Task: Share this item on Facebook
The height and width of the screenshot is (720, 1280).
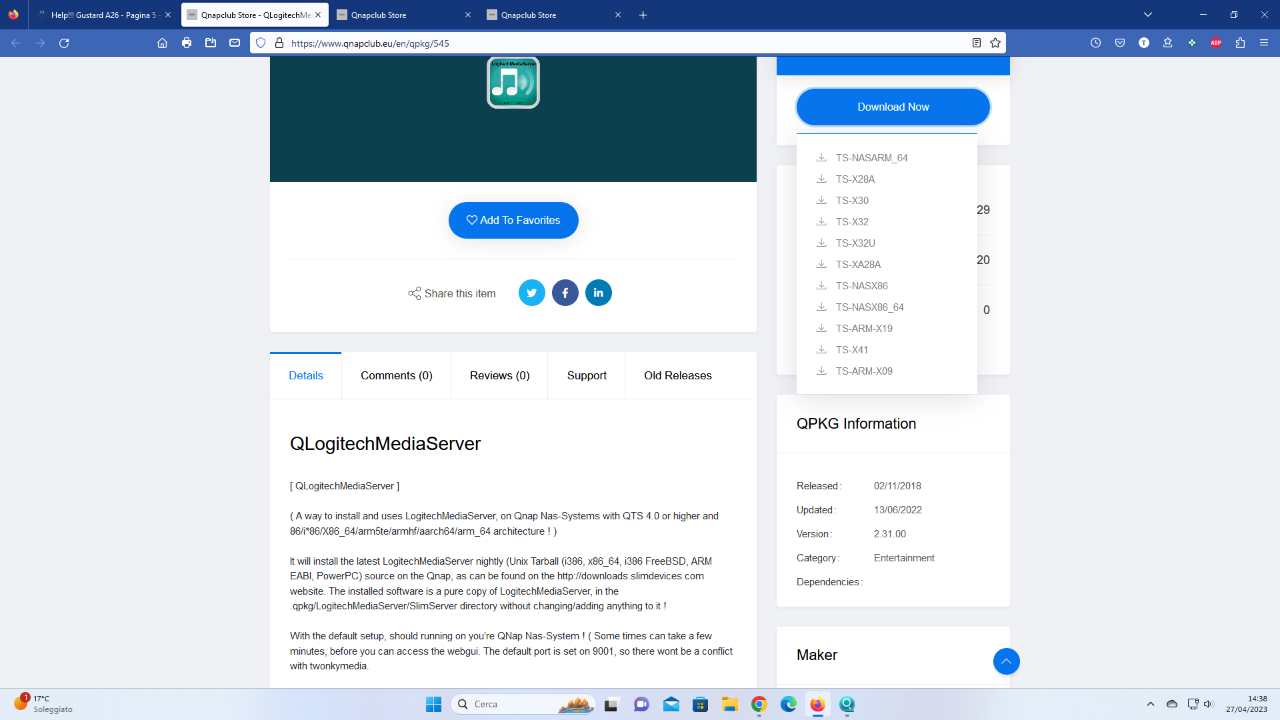Action: [565, 293]
